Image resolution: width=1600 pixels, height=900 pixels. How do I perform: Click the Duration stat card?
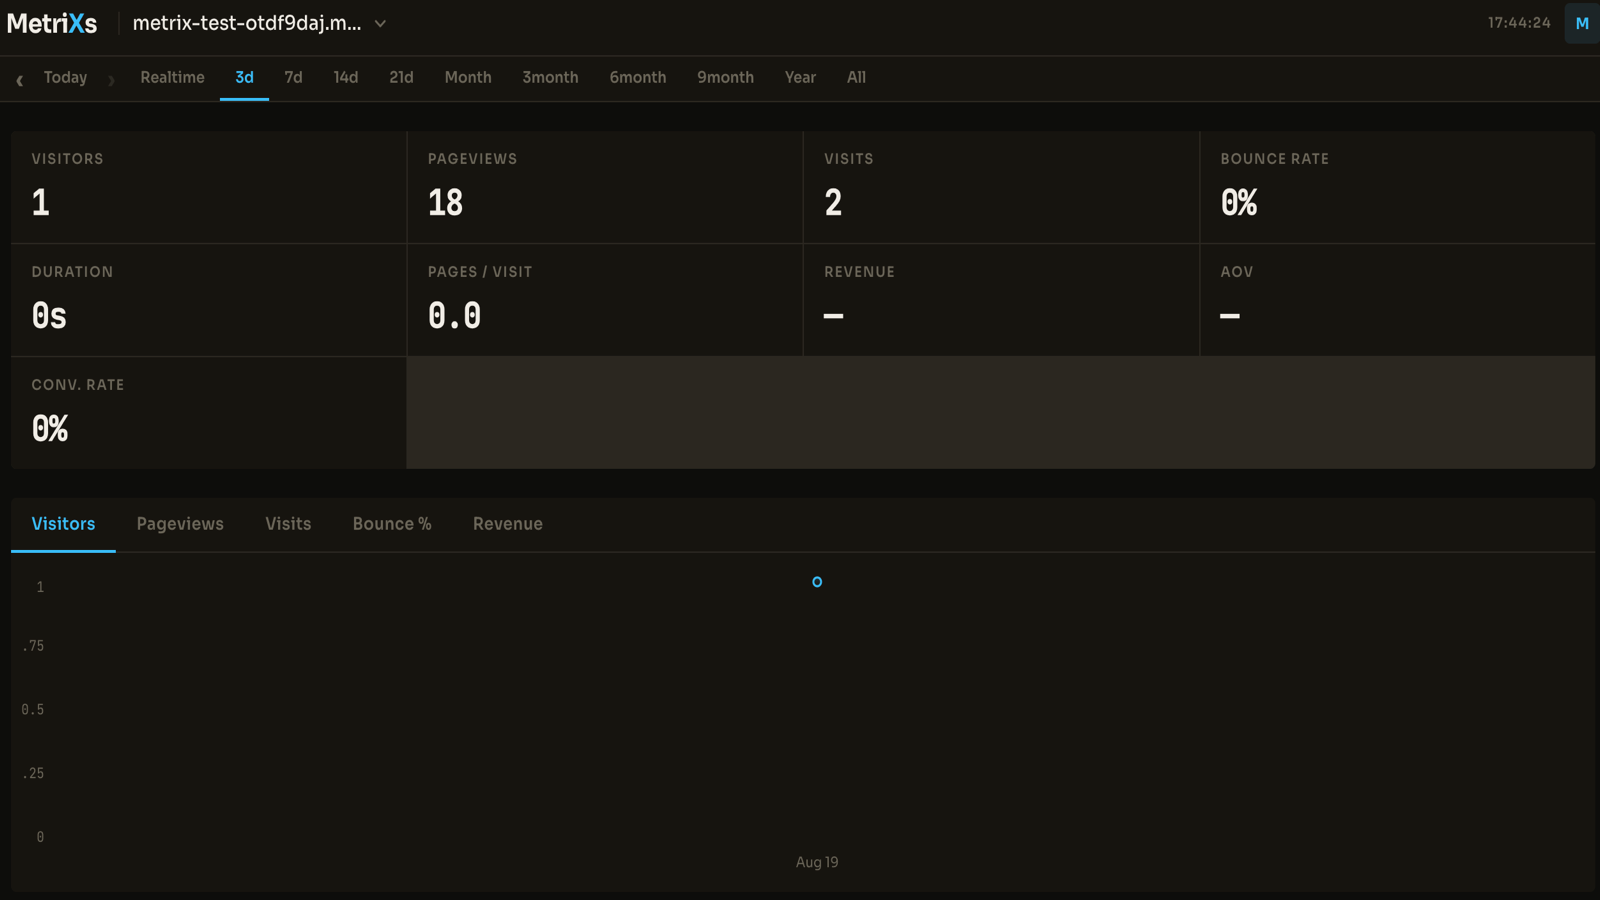(209, 300)
